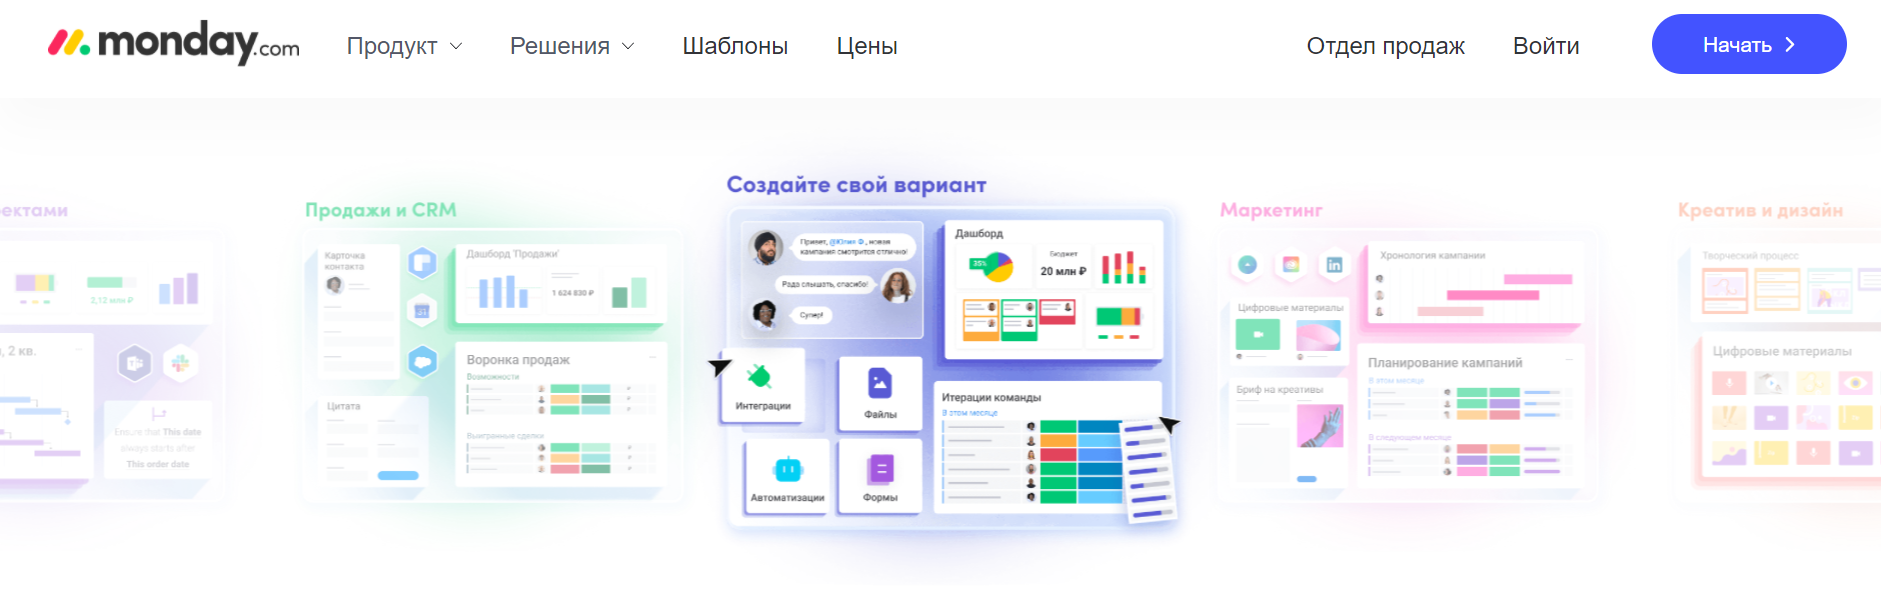1881x594 pixels.
Task: Click the chat messages panel in center card
Action: [x=832, y=280]
